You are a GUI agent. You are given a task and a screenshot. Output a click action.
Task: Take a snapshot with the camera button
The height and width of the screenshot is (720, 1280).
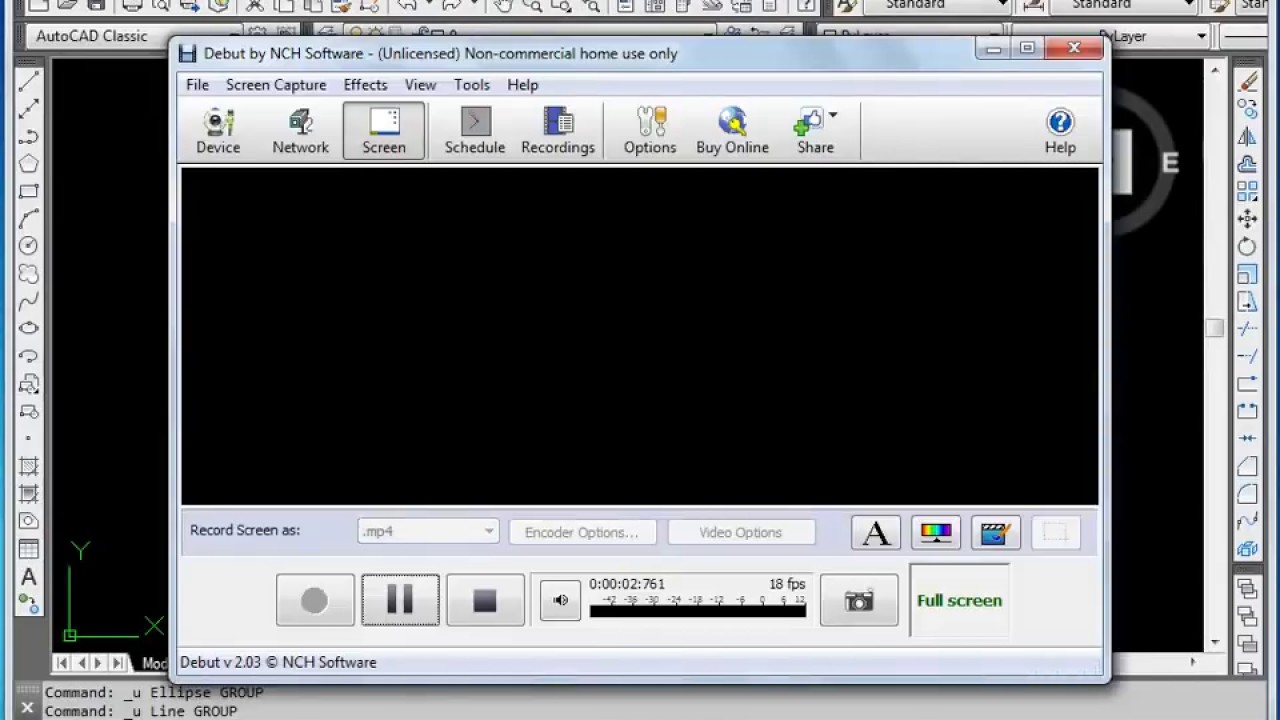point(859,600)
